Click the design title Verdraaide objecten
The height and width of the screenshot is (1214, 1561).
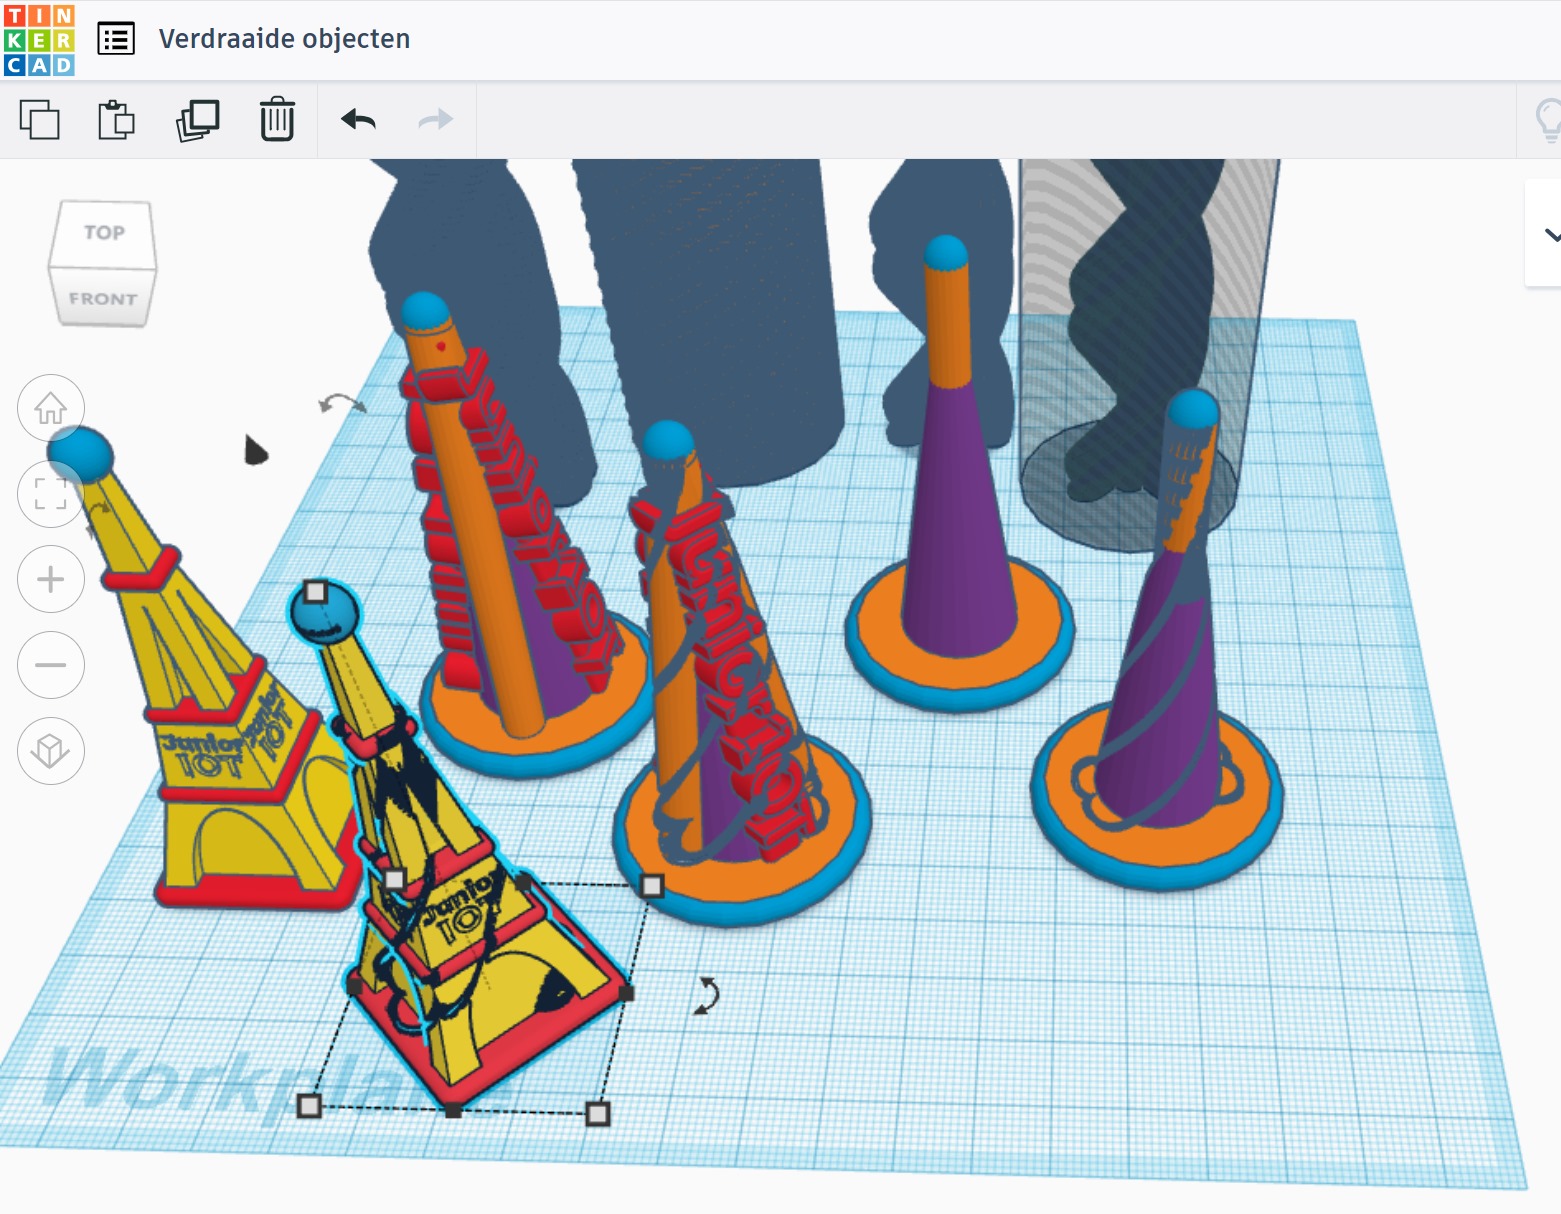point(286,39)
